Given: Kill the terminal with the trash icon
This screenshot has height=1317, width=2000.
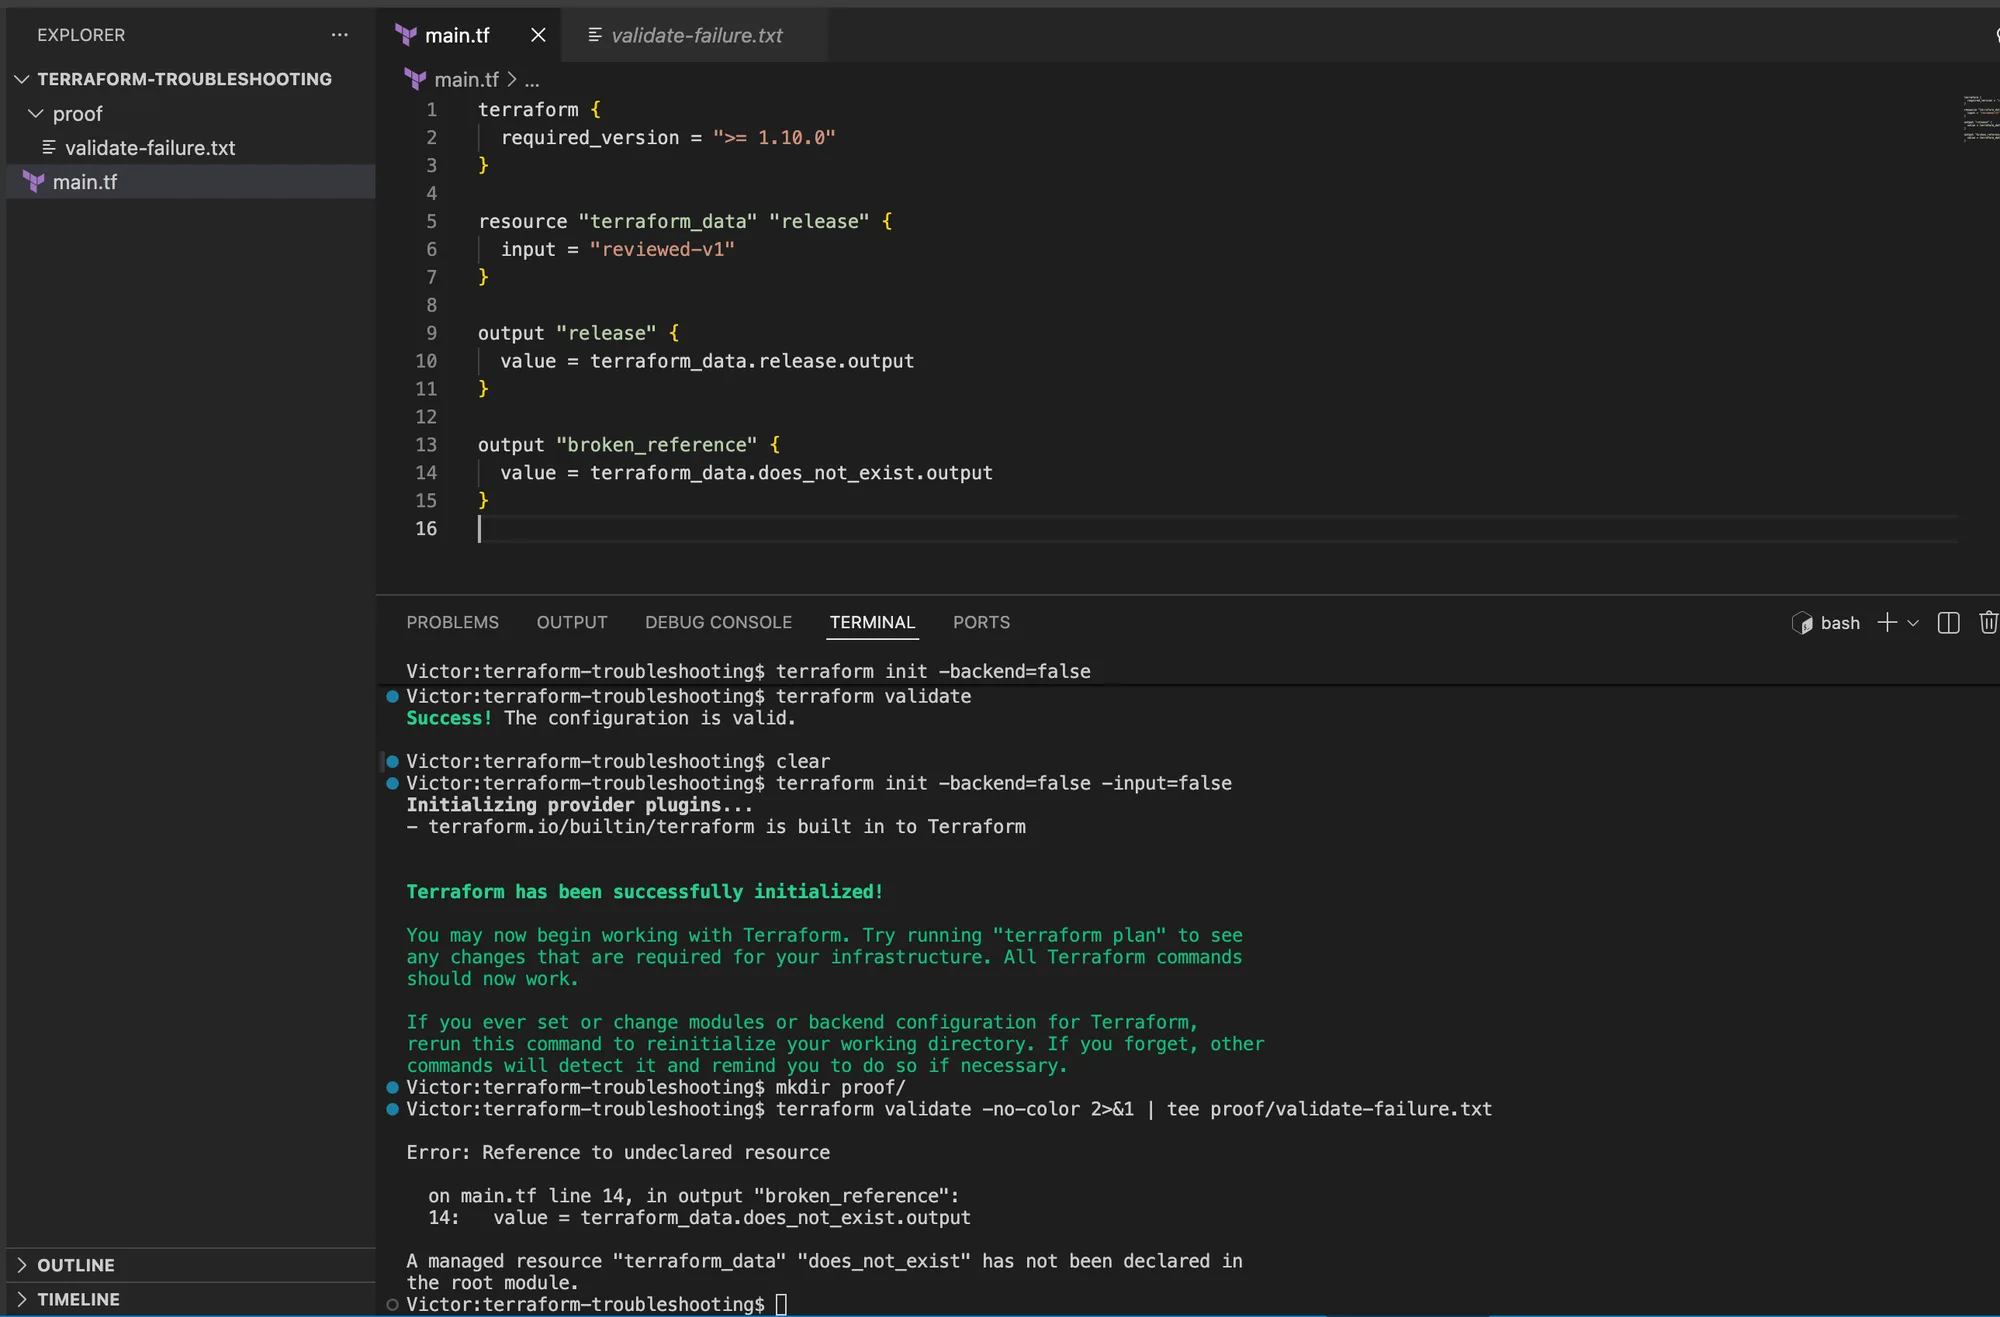Looking at the screenshot, I should click(1988, 623).
